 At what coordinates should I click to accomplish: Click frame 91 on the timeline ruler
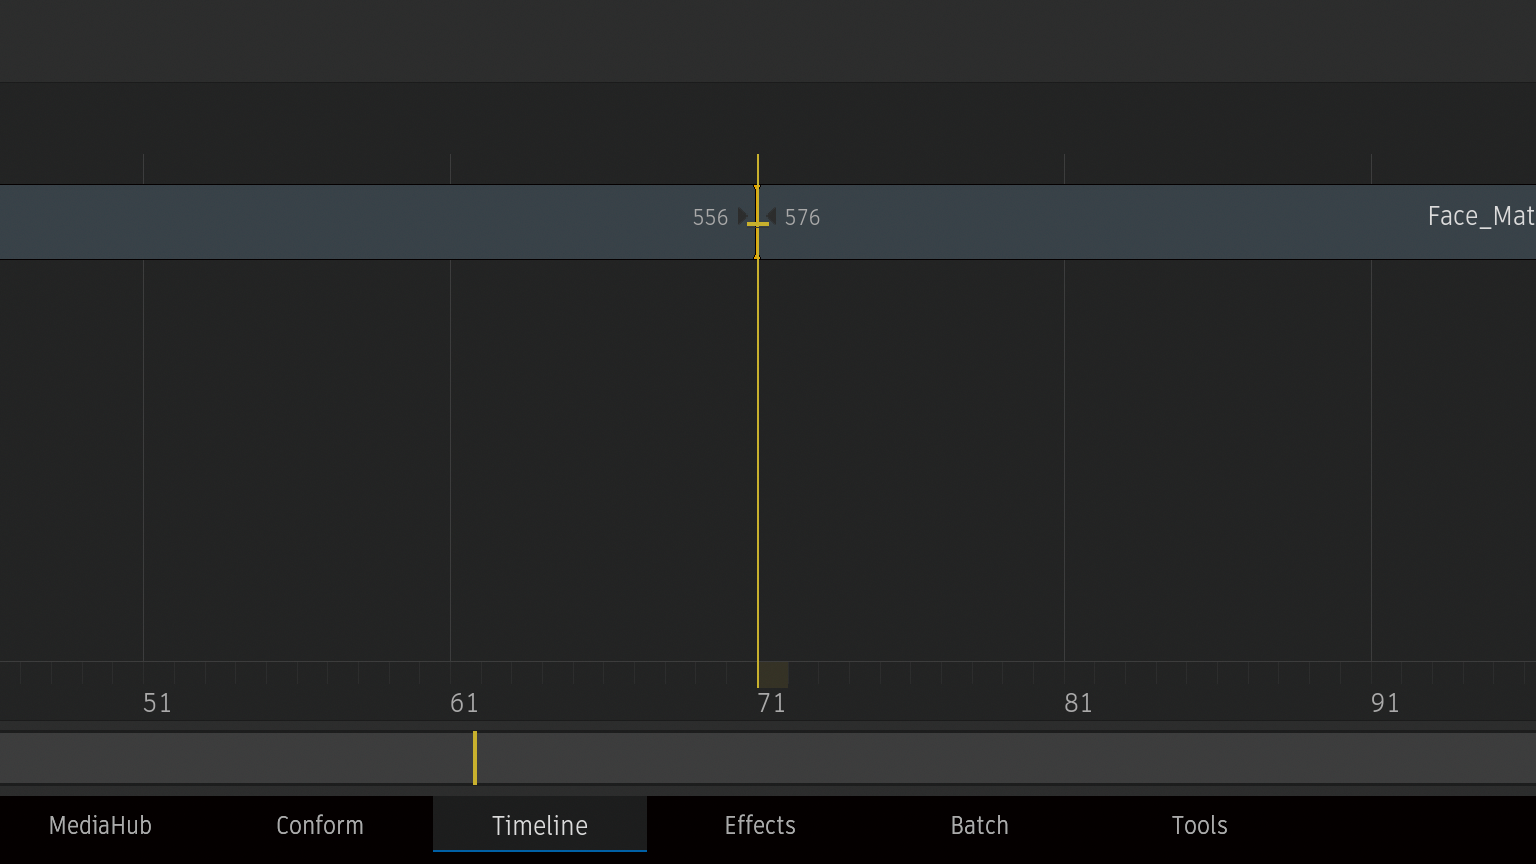[x=1385, y=703]
